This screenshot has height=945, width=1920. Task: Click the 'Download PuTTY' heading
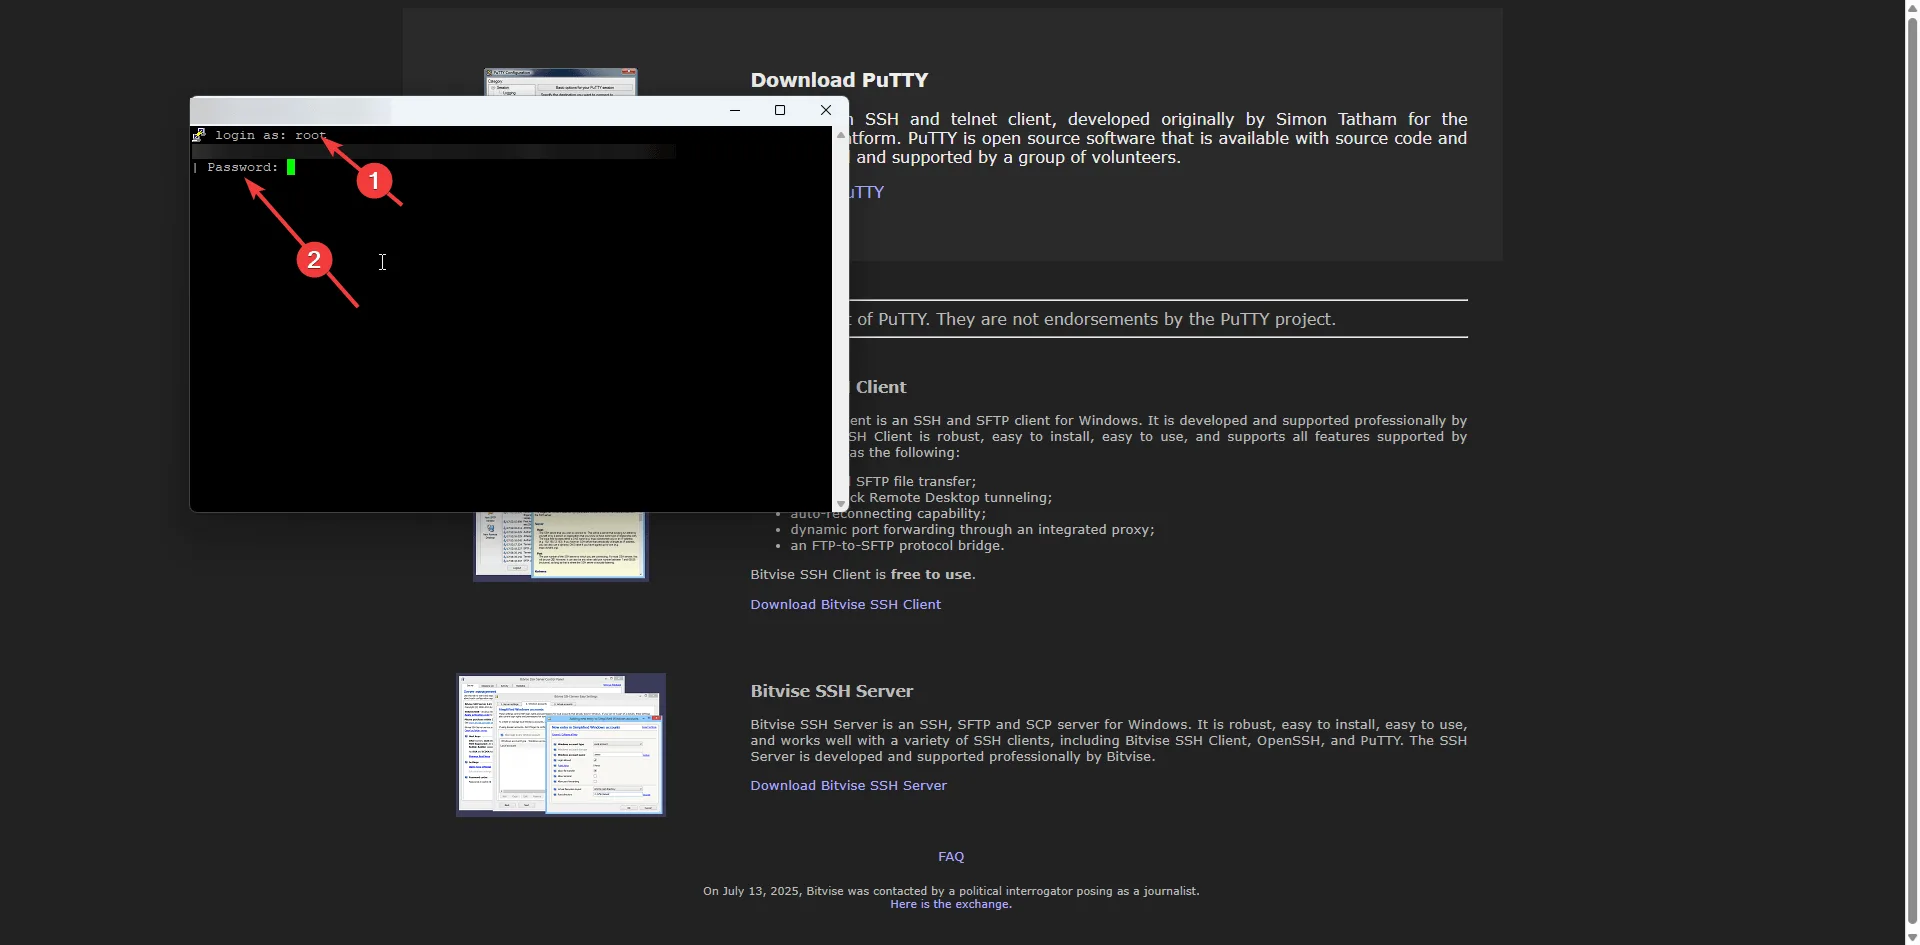click(840, 80)
